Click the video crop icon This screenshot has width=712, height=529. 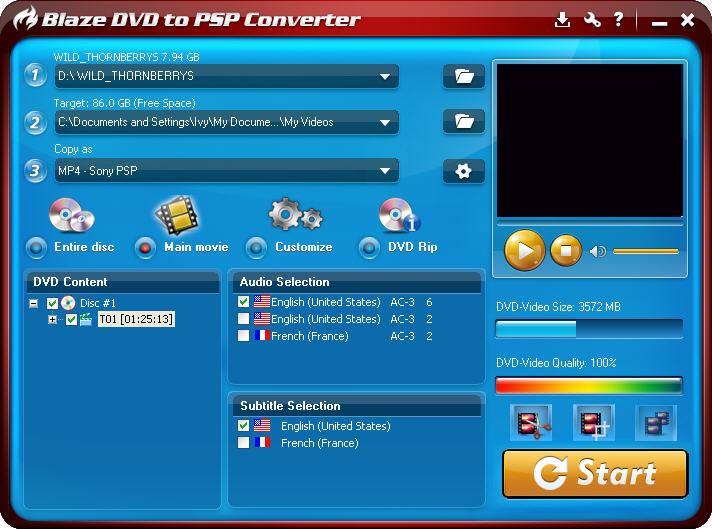(x=593, y=423)
